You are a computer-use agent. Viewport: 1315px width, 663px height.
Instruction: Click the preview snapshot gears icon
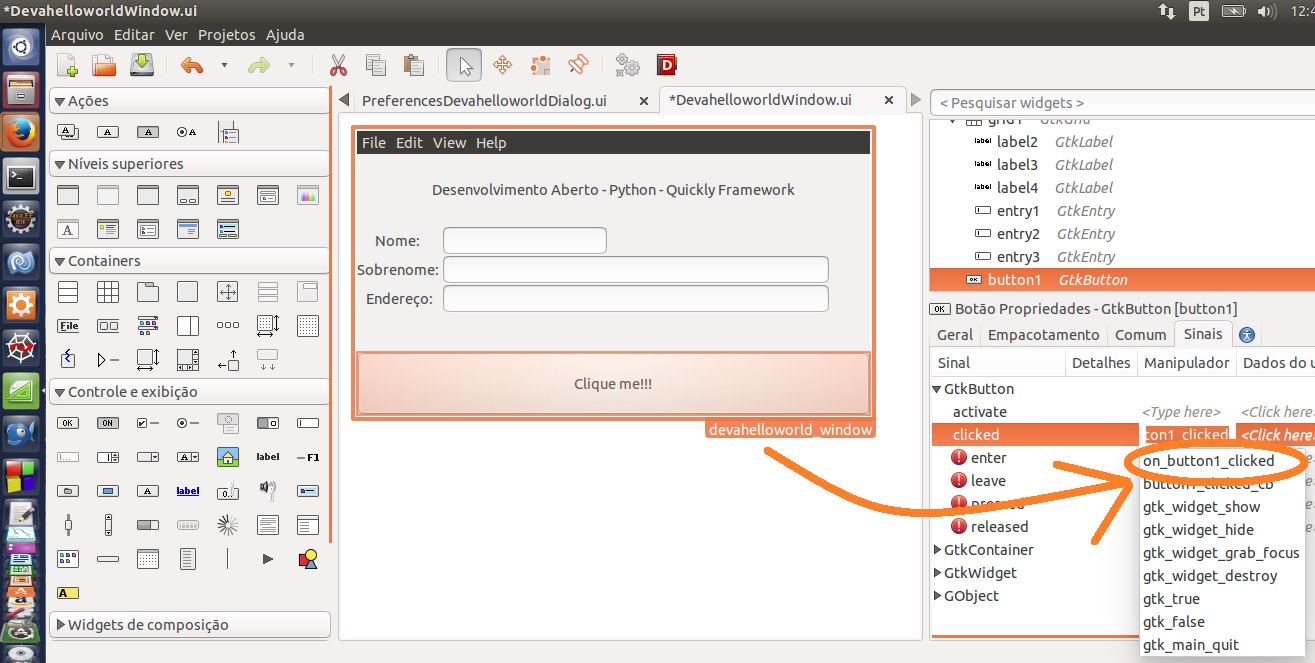tap(627, 66)
